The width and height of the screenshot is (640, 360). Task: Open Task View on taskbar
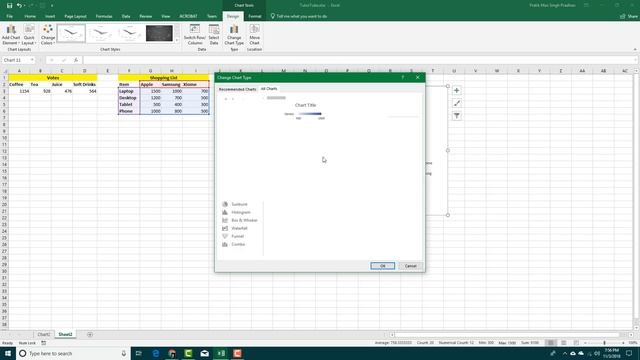[138, 353]
